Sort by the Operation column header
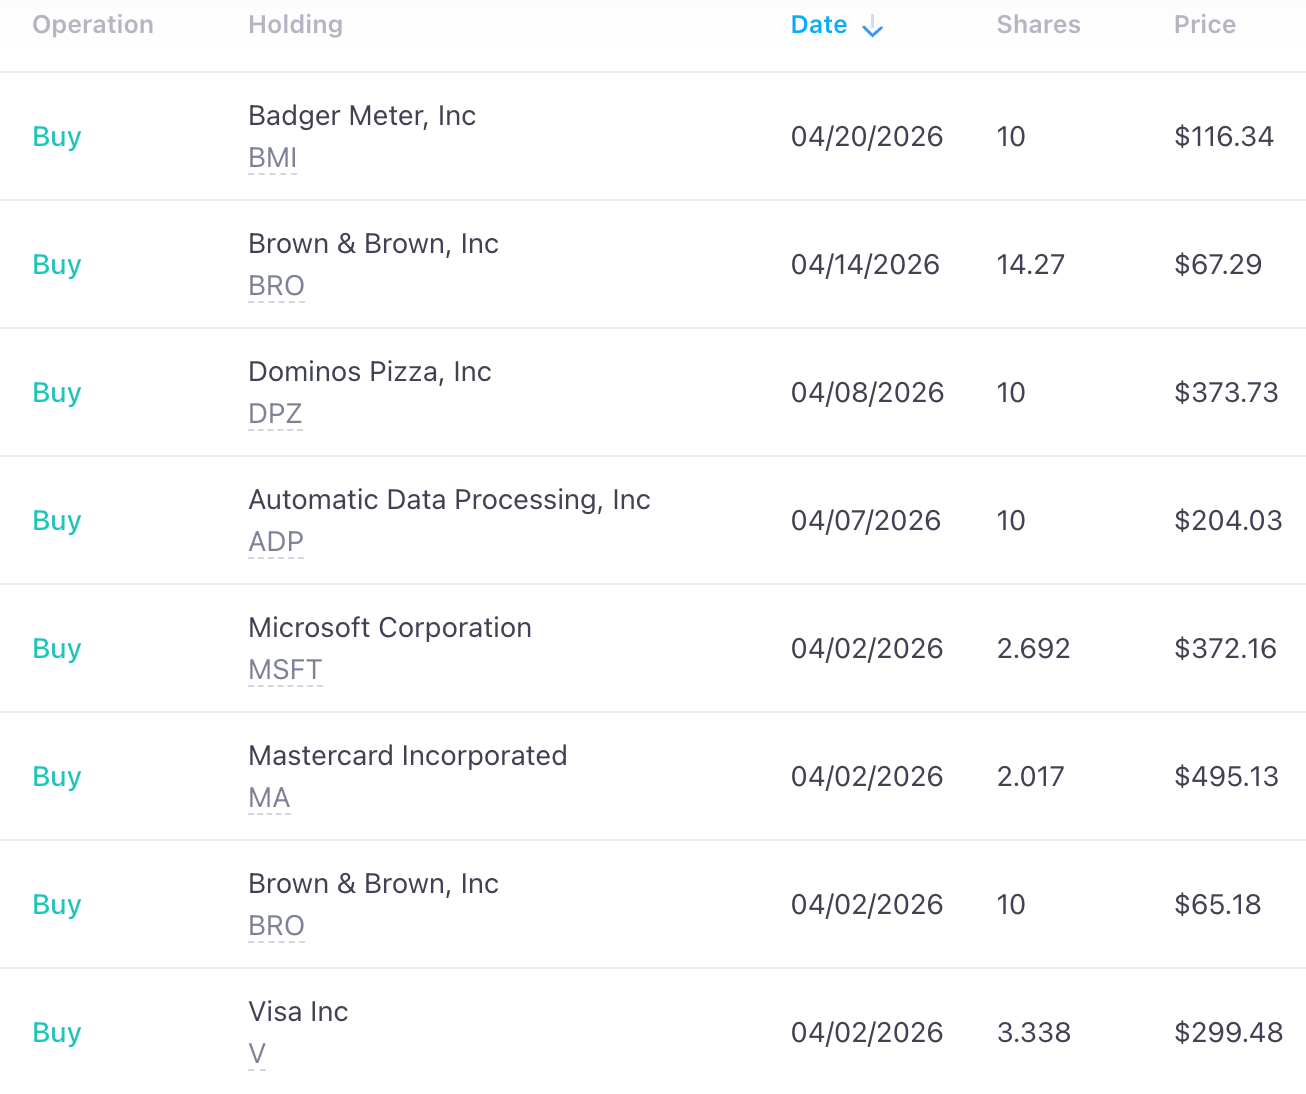Viewport: 1306px width, 1094px height. 93,25
